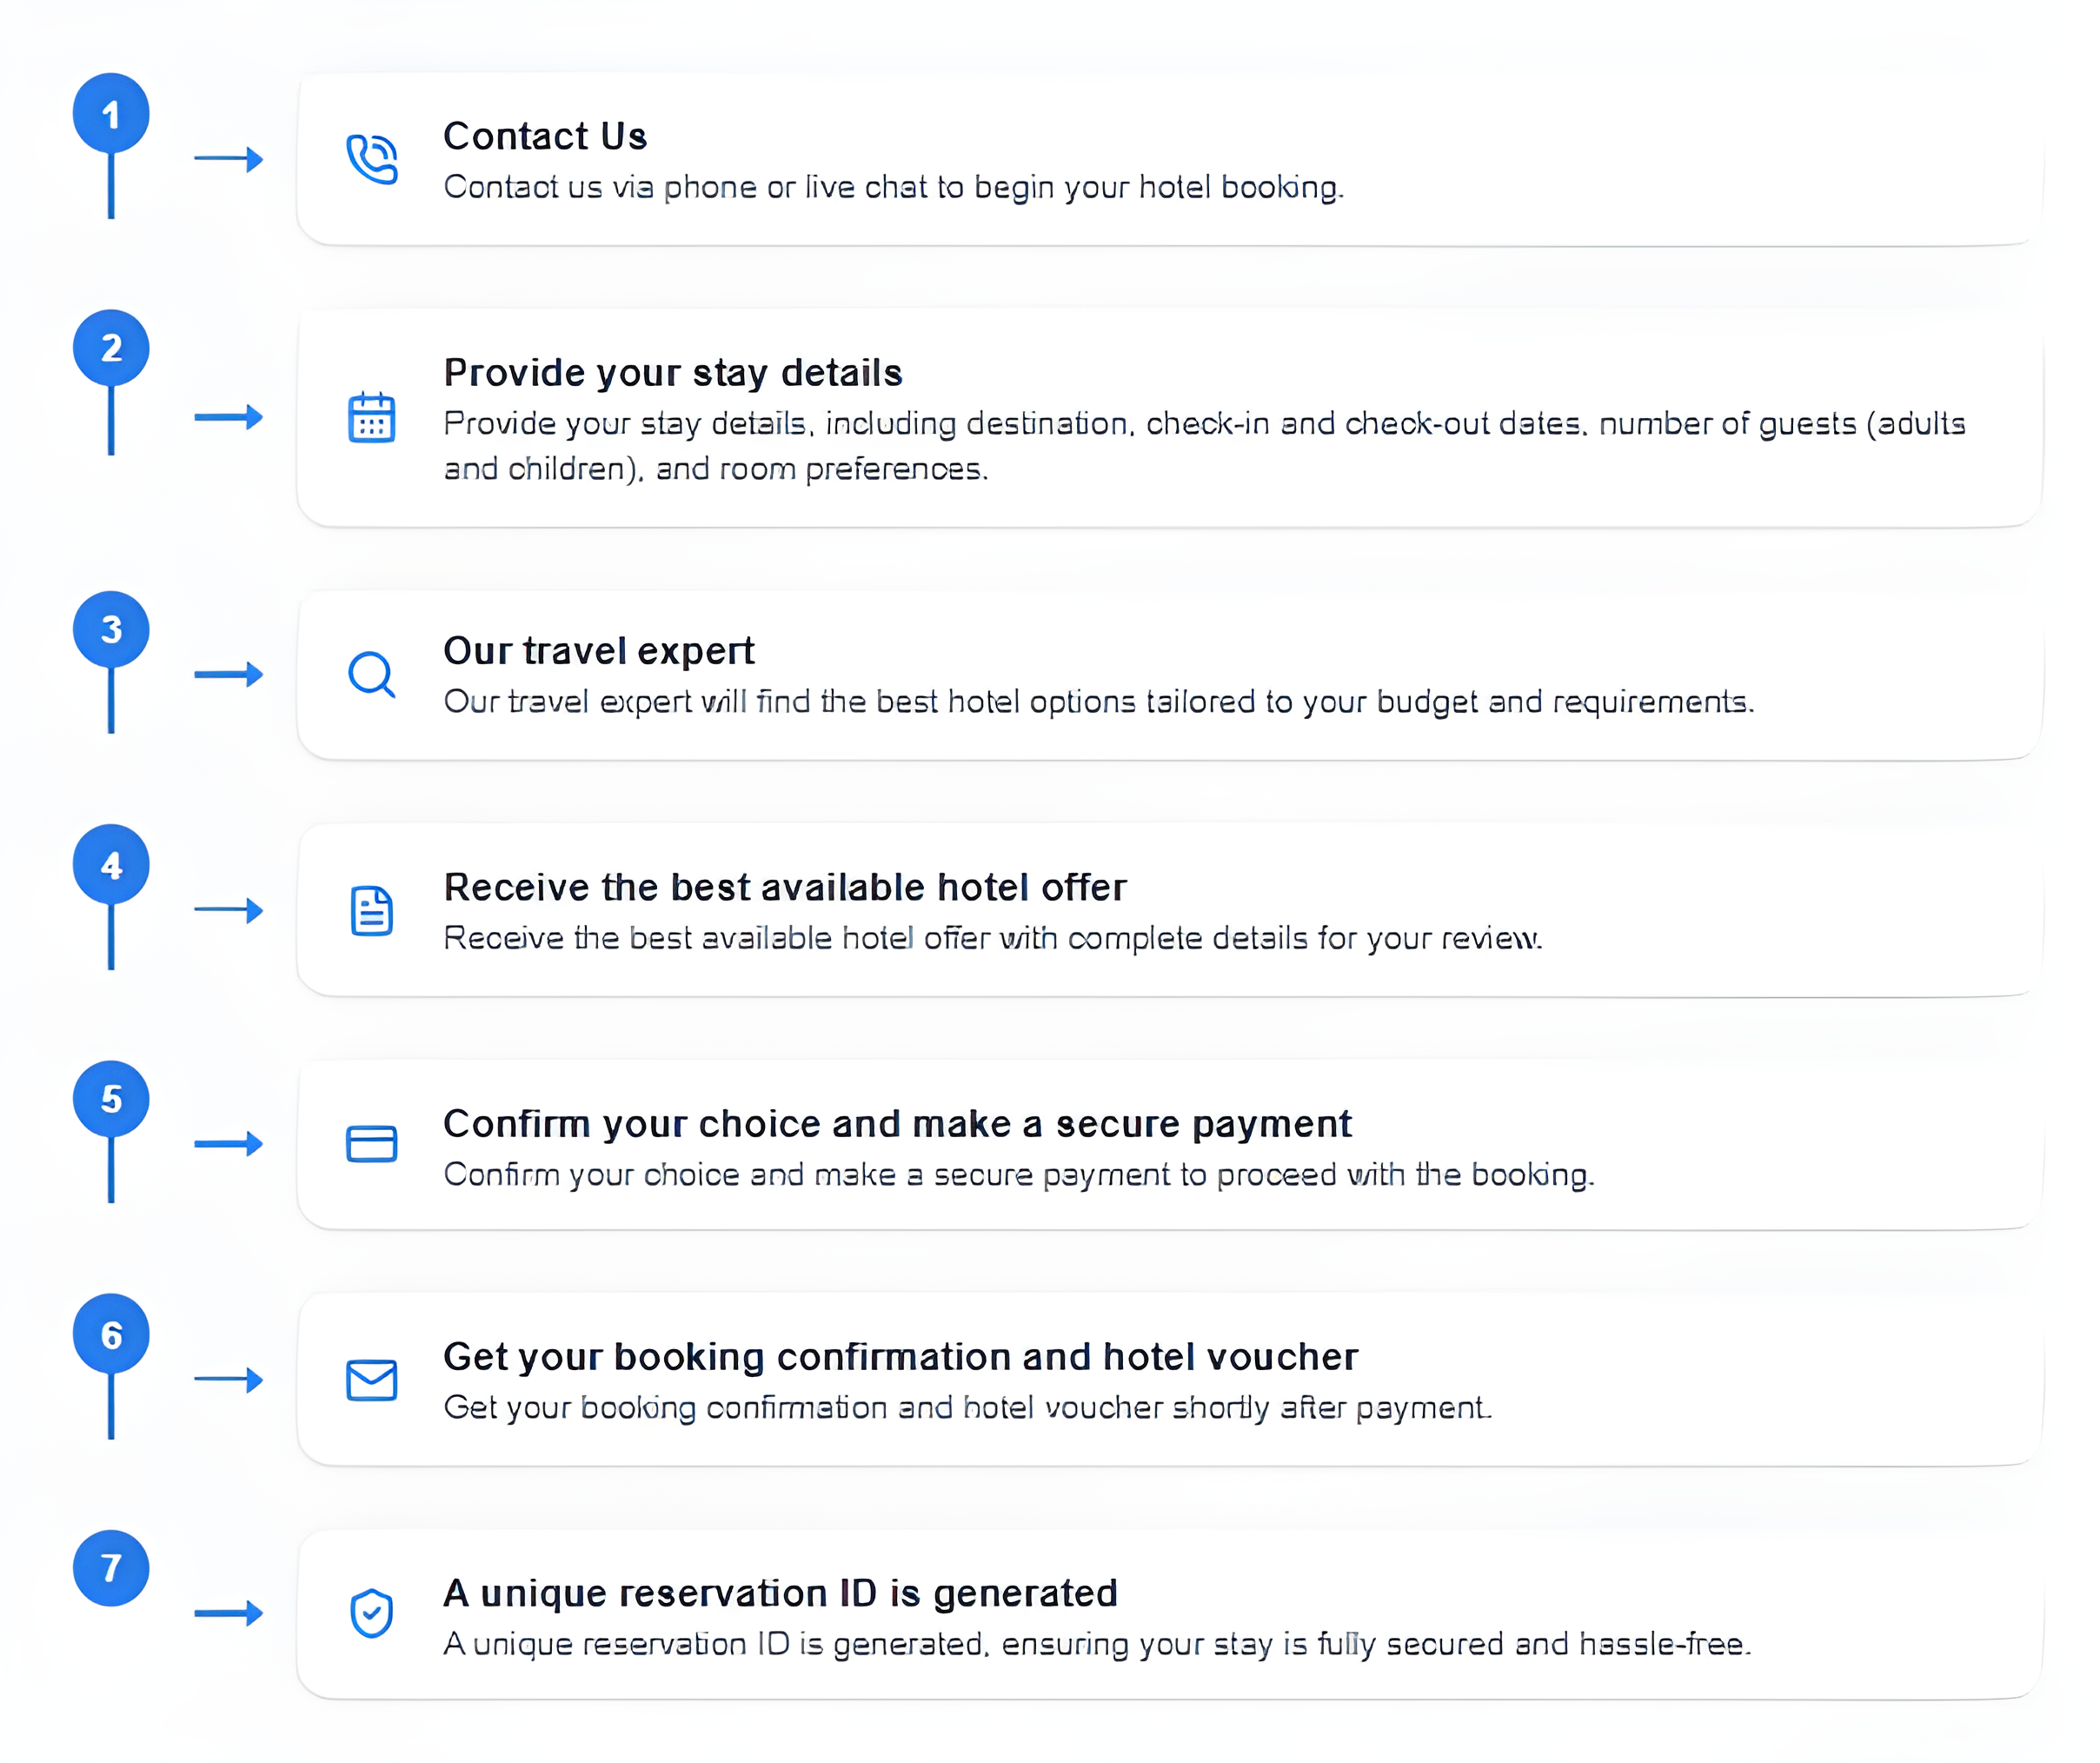
Task: Click the credit card payment icon
Action: pyautogui.click(x=372, y=1144)
